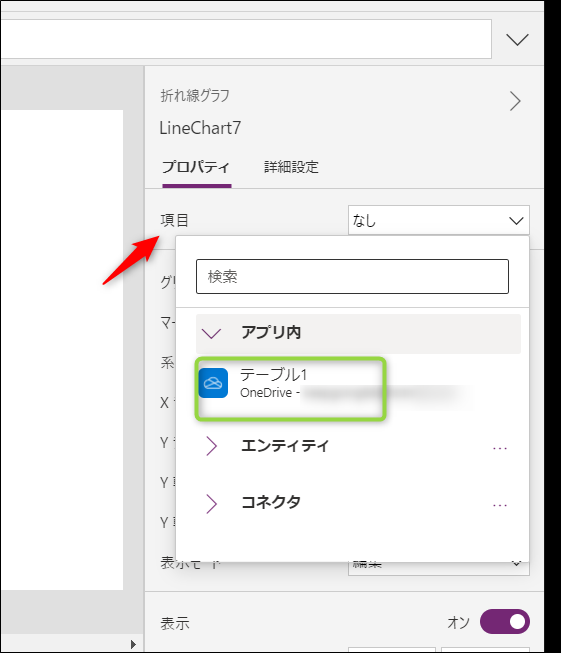Click the 項目 property label
Image resolution: width=561 pixels, height=653 pixels.
point(175,220)
